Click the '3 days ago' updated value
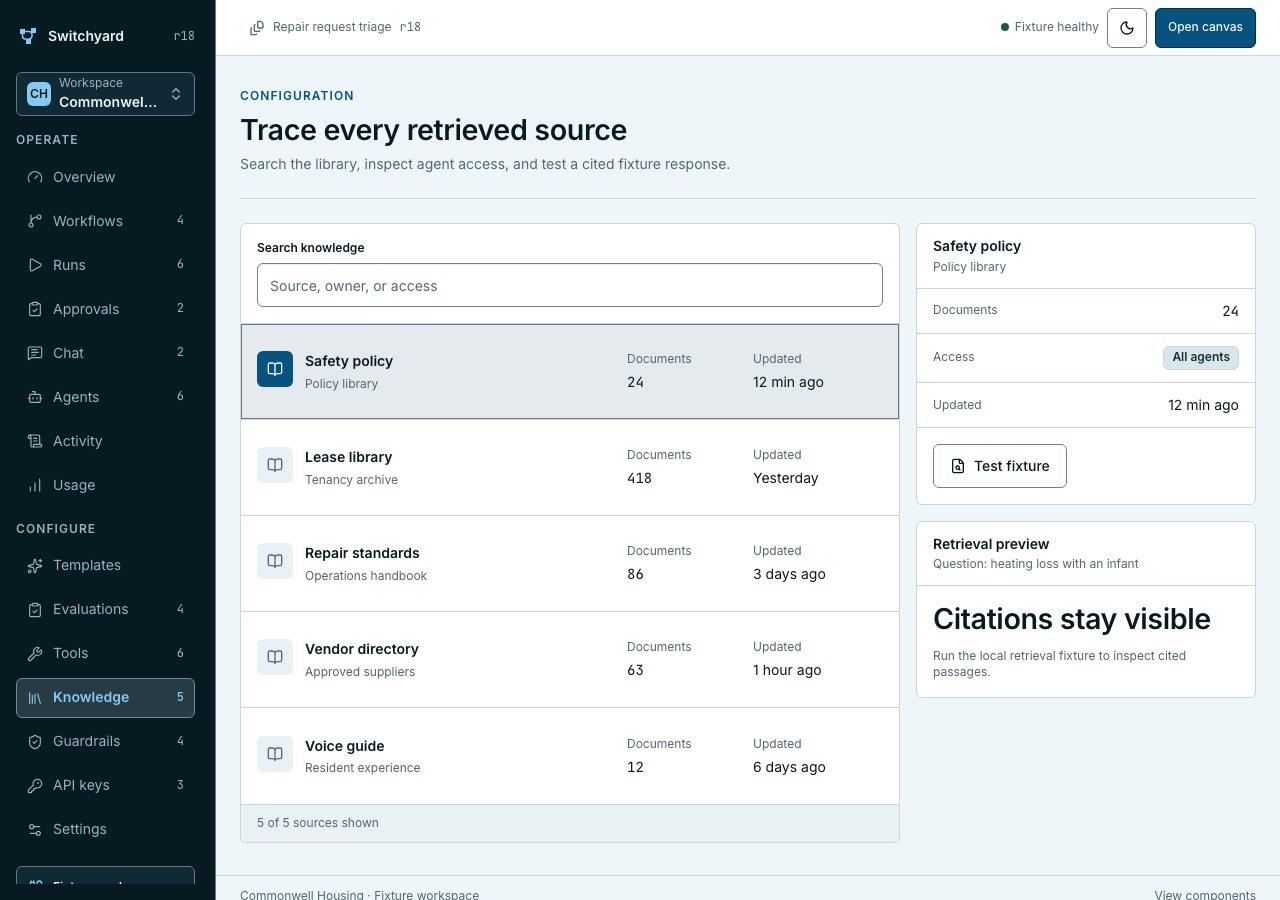1280x900 pixels. point(789,574)
